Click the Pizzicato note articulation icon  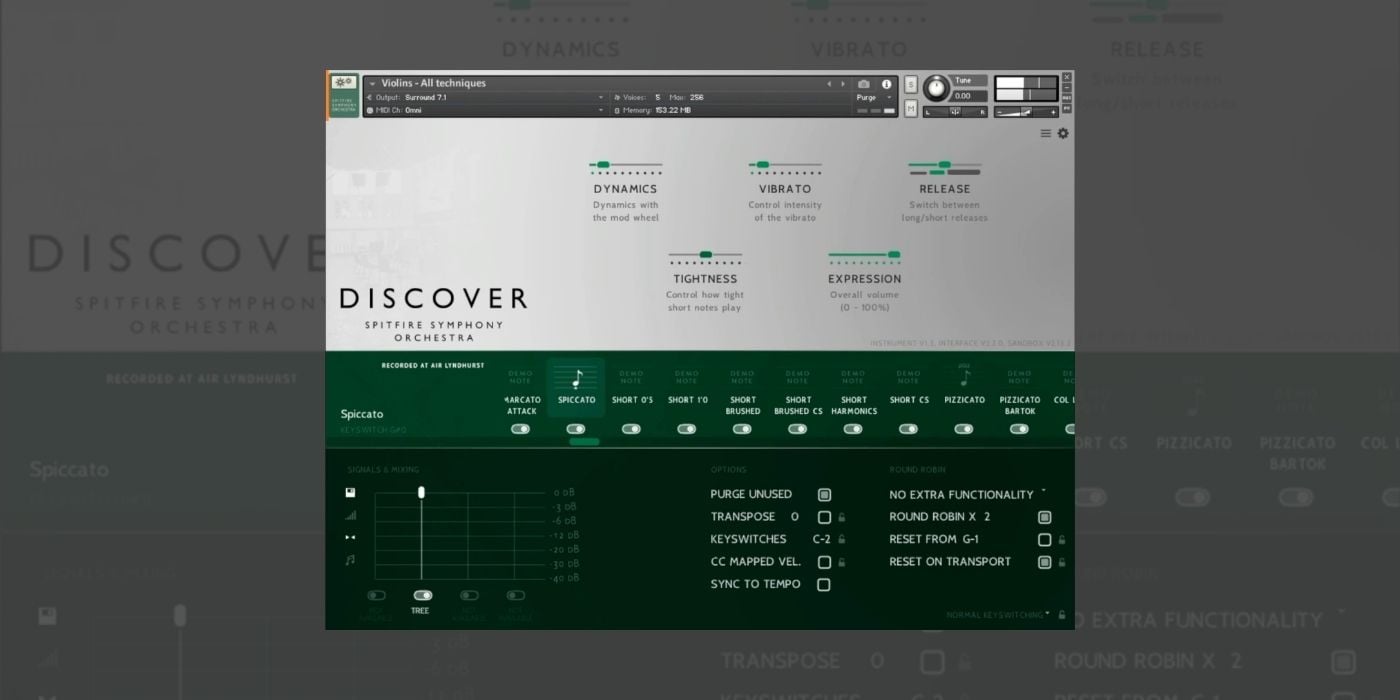click(964, 377)
